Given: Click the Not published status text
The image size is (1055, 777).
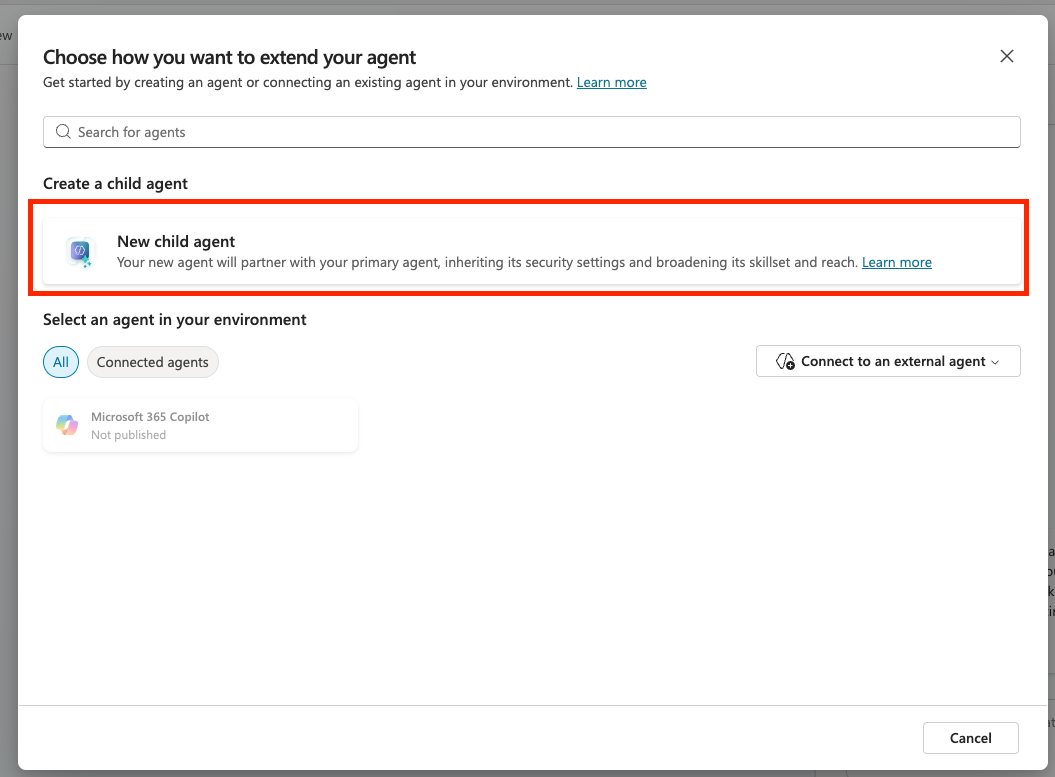Looking at the screenshot, I should click(128, 435).
